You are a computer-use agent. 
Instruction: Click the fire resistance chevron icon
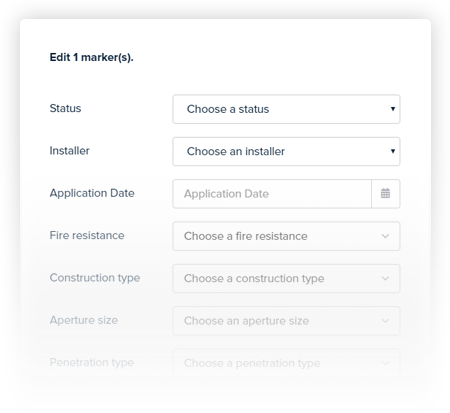385,236
